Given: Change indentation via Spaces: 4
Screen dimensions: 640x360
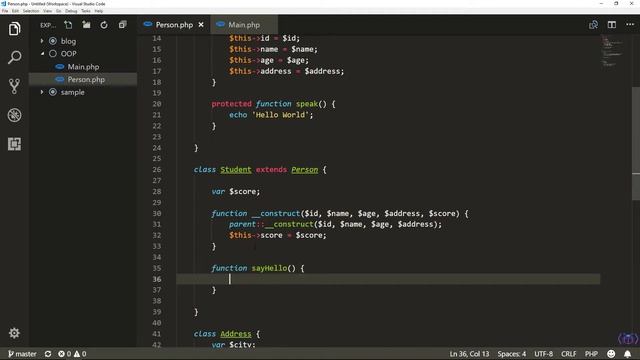Looking at the screenshot, I should click(511, 354).
